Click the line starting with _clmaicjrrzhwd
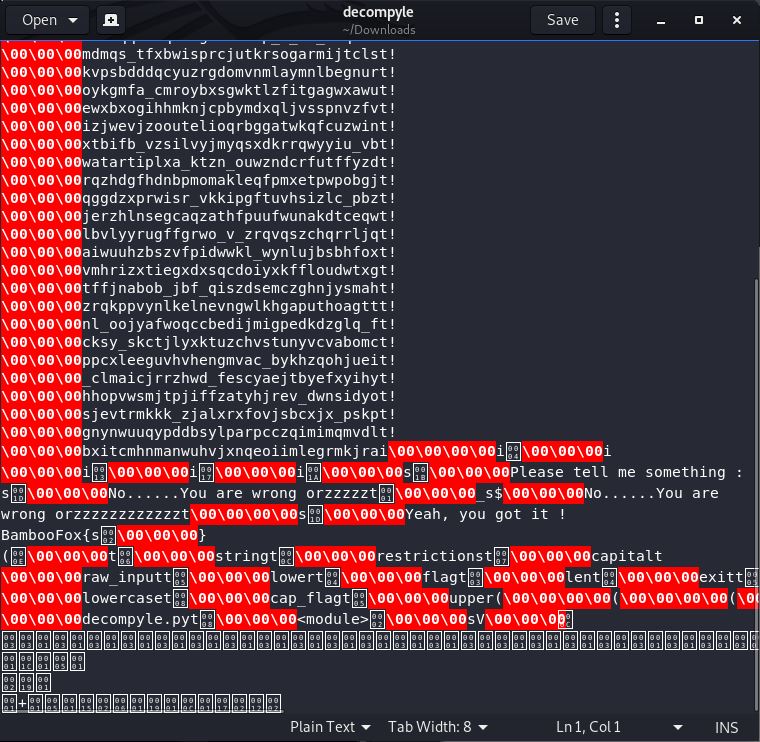Screen dimensions: 760x742 198,378
